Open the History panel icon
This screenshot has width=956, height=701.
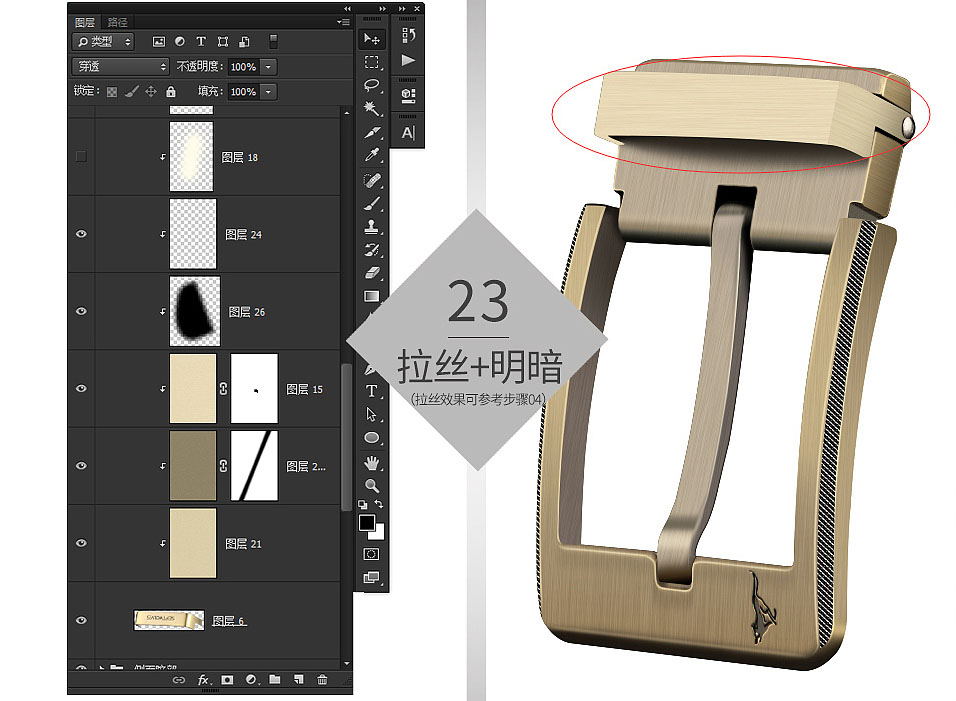click(408, 35)
